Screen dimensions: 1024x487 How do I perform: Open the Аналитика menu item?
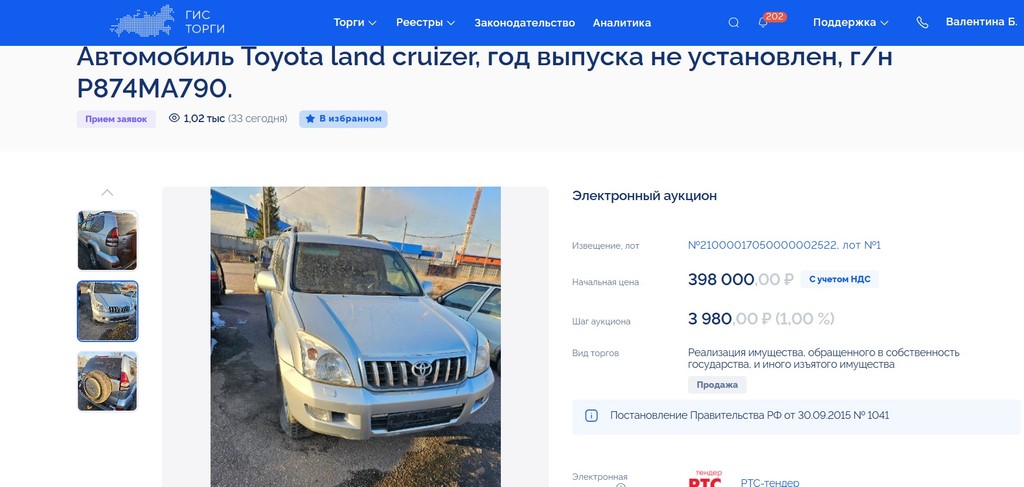coord(622,23)
